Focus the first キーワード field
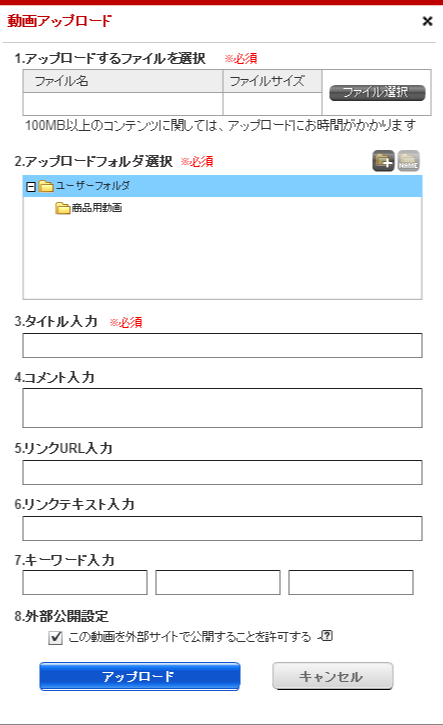Viewport: 443px width, 725px height. tap(85, 582)
